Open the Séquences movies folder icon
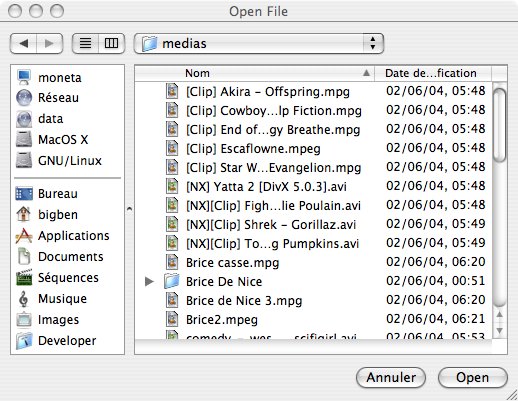The width and height of the screenshot is (518, 401). tap(24, 278)
